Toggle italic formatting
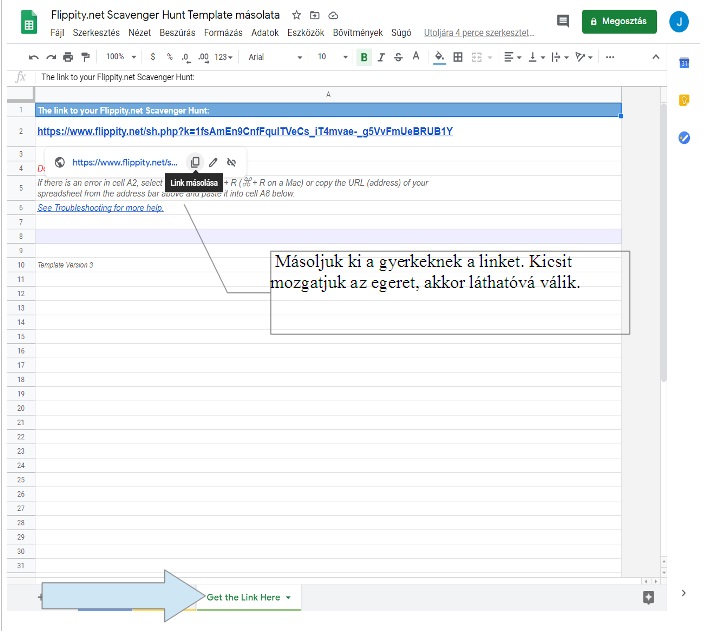721x631 pixels. click(381, 57)
